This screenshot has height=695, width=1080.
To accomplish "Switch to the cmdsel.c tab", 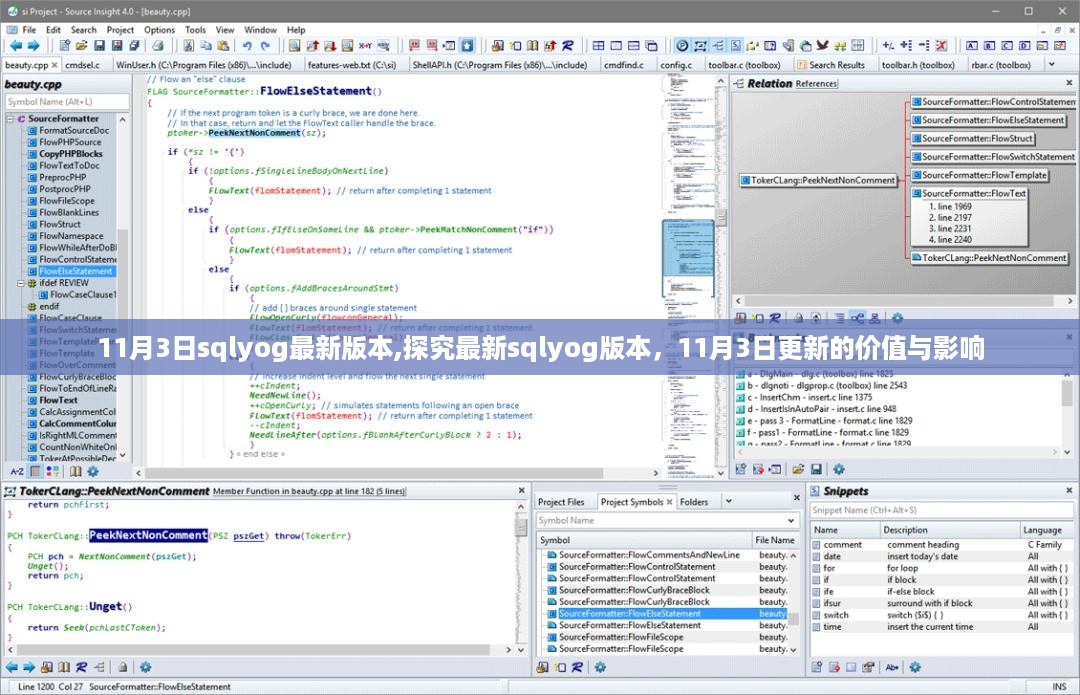I will click(83, 65).
